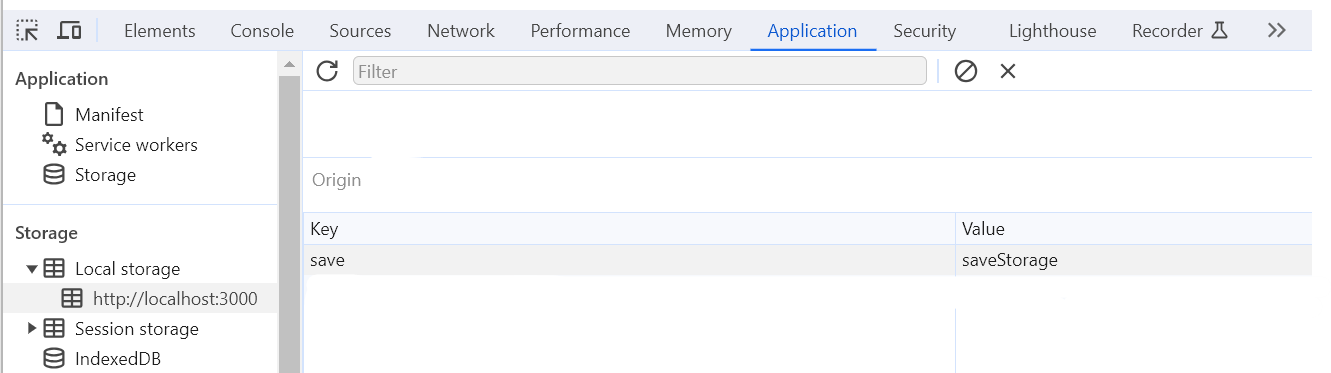This screenshot has width=1331, height=373.
Task: Click the sidebar scrollbar up arrow
Action: [x=289, y=65]
